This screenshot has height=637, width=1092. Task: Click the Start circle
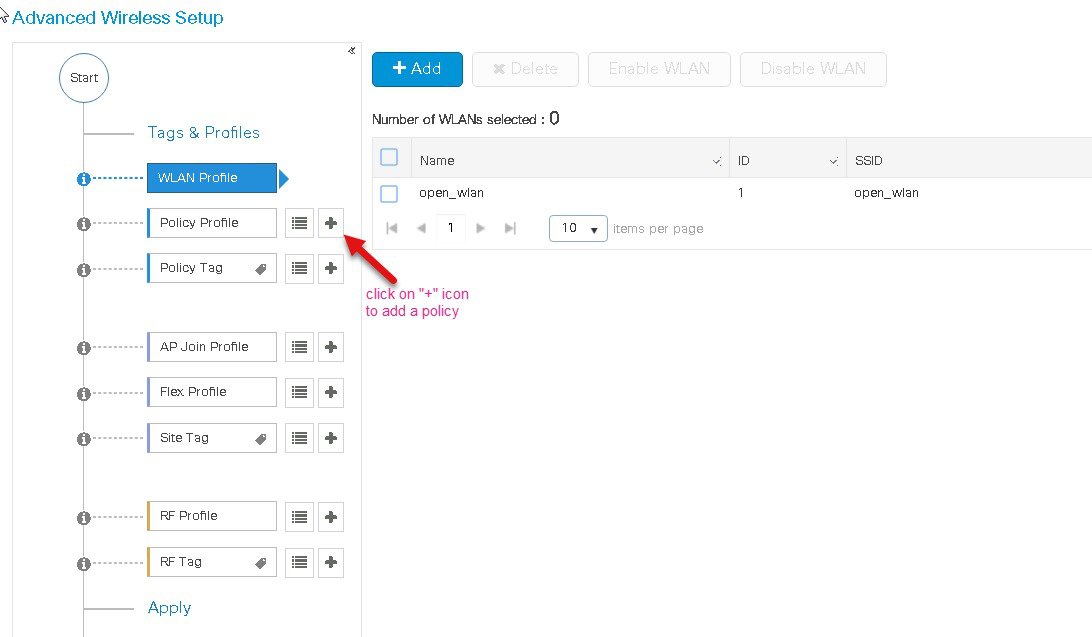(84, 78)
